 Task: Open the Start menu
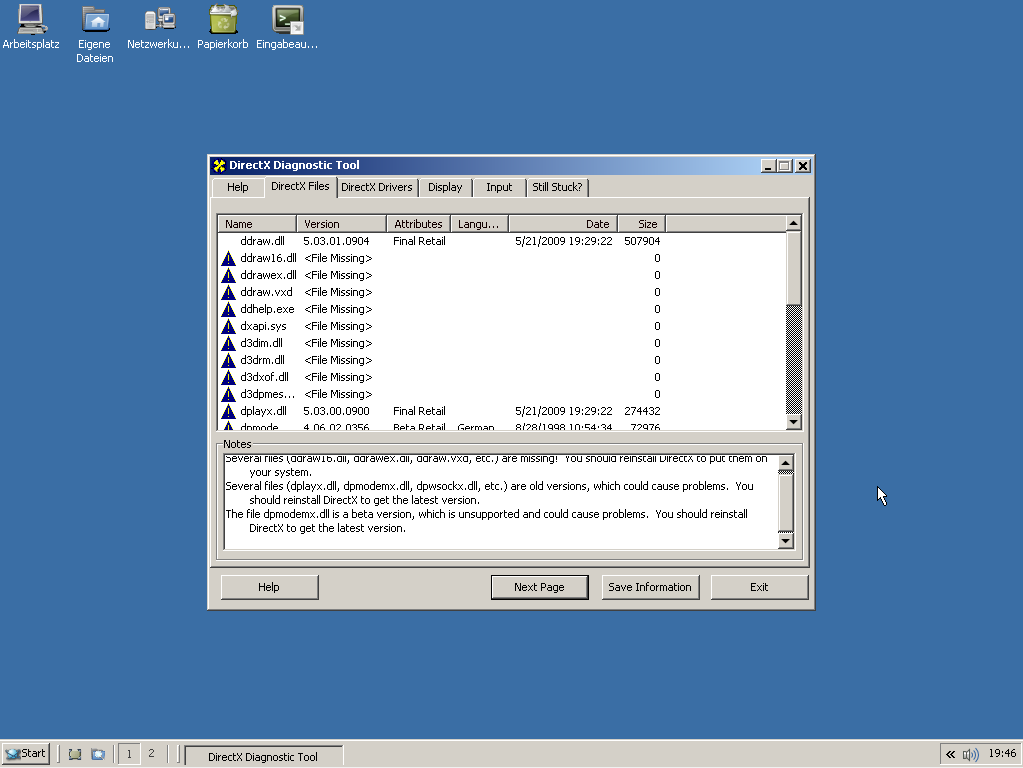pos(26,754)
